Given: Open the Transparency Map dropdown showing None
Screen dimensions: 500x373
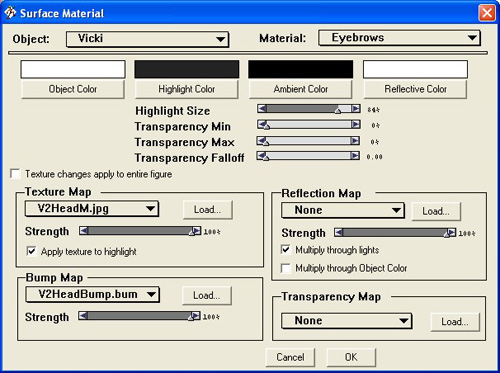Looking at the screenshot, I should [x=347, y=321].
